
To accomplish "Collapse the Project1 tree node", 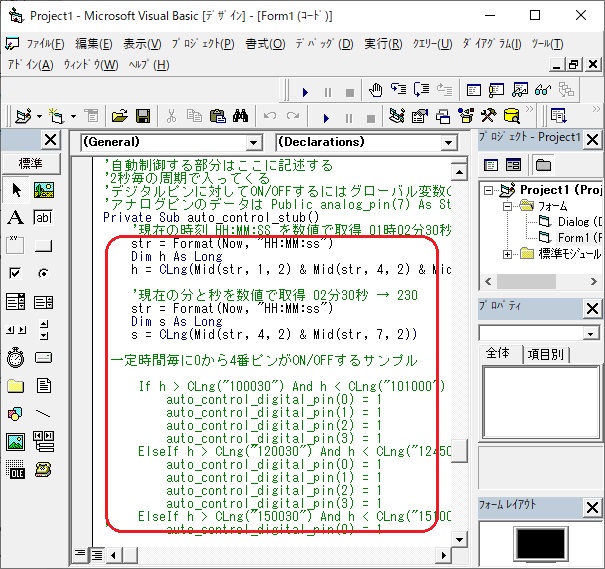I will pos(488,190).
